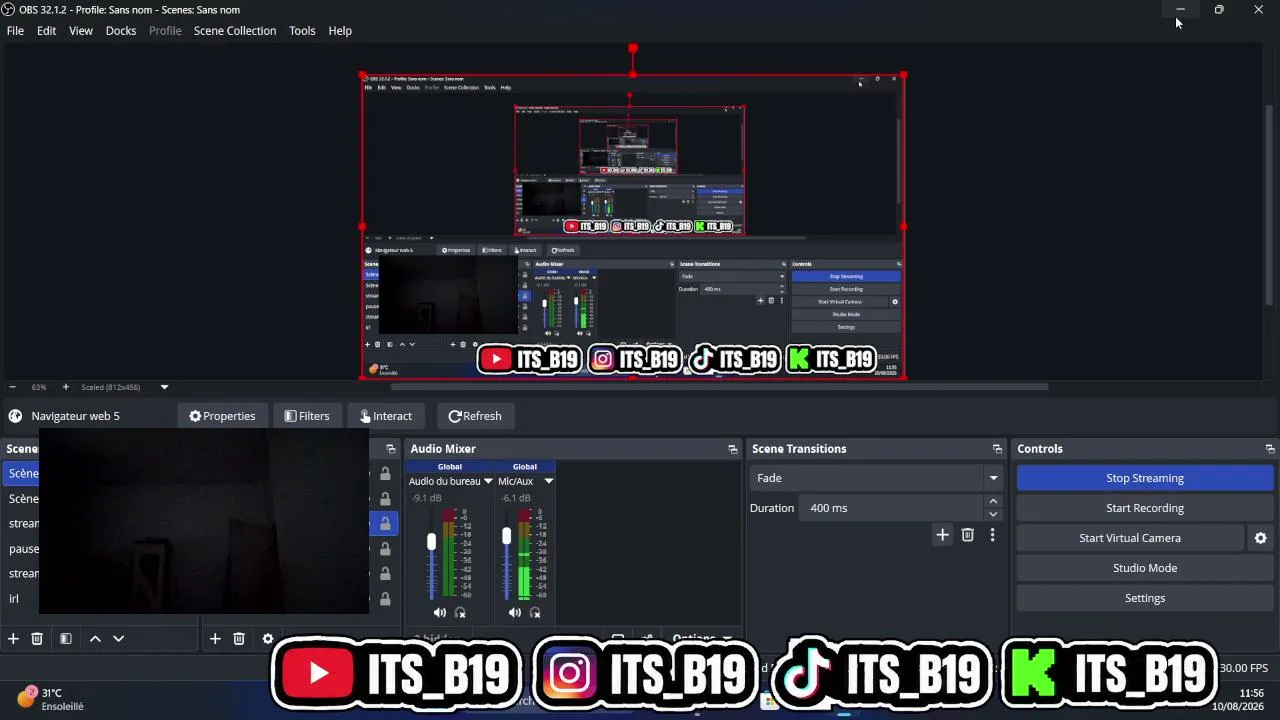
Task: Open the File menu
Action: 15,31
